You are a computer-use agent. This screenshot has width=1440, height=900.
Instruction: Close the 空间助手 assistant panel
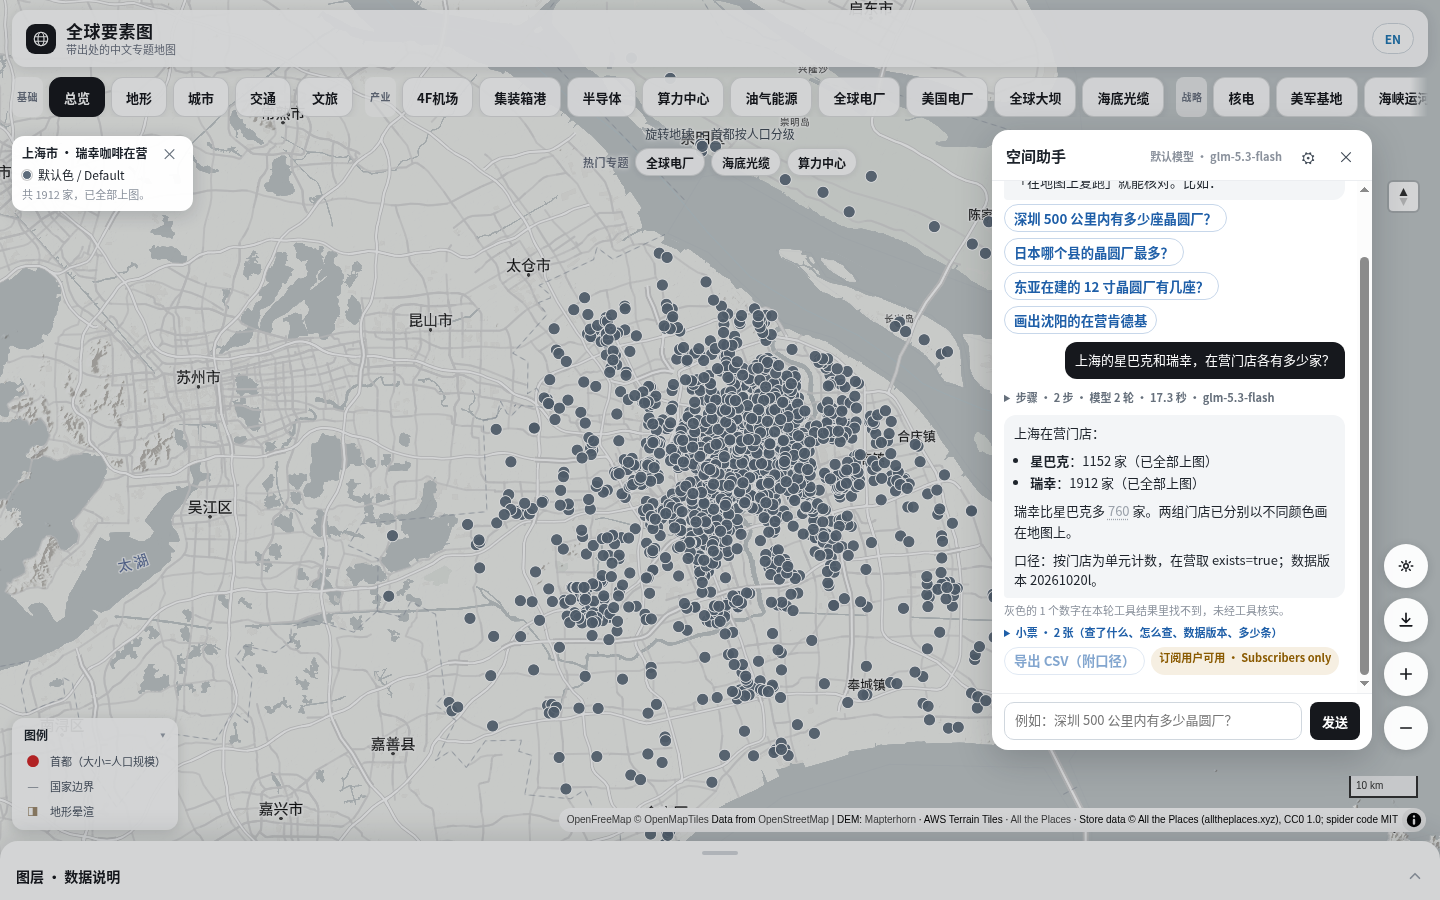coord(1346,157)
